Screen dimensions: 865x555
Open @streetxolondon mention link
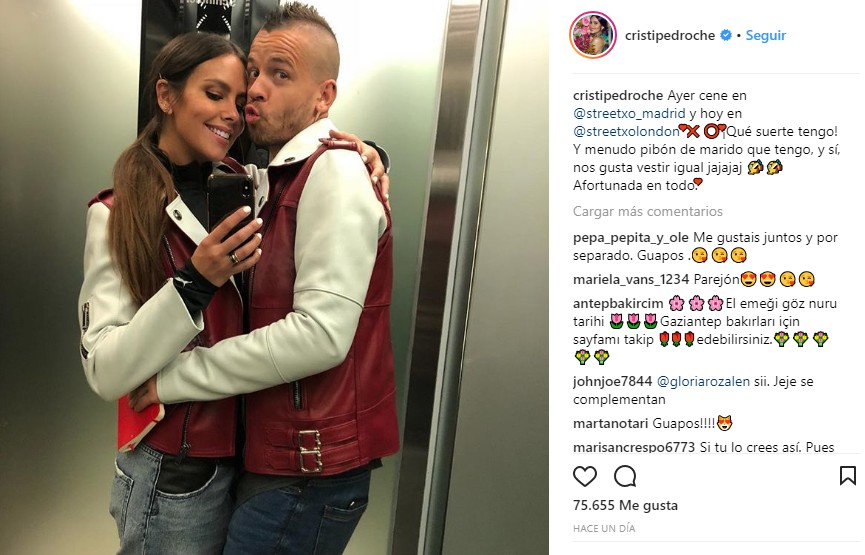tap(626, 132)
